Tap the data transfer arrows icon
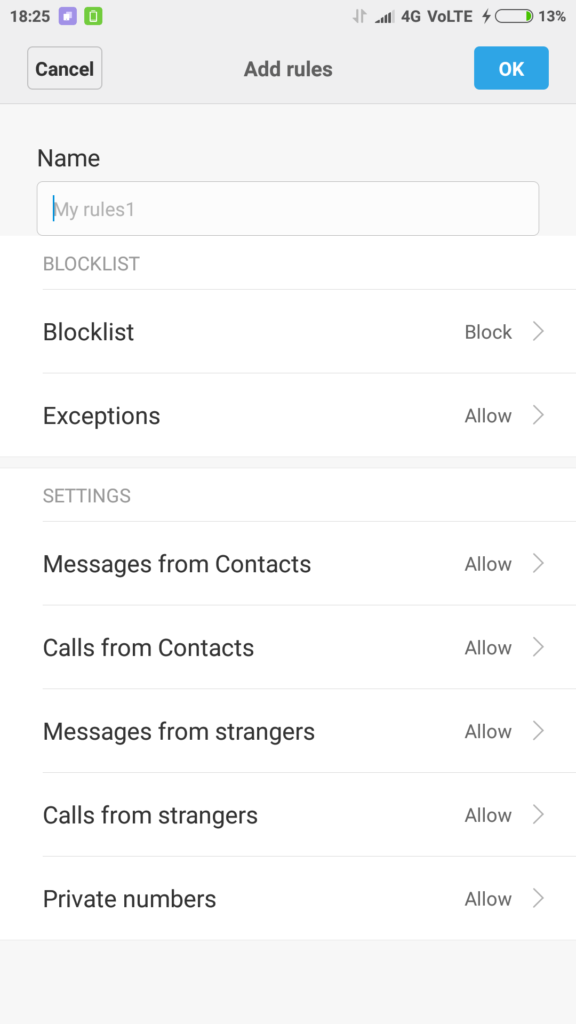 pos(359,16)
